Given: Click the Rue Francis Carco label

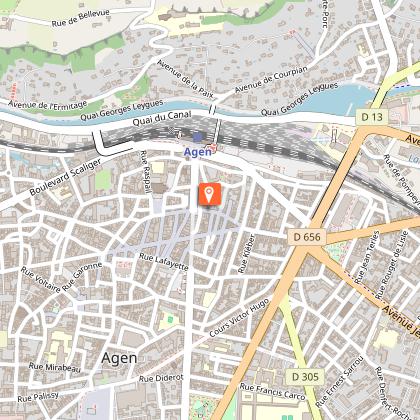Looking at the screenshot, I should pyautogui.click(x=273, y=391).
